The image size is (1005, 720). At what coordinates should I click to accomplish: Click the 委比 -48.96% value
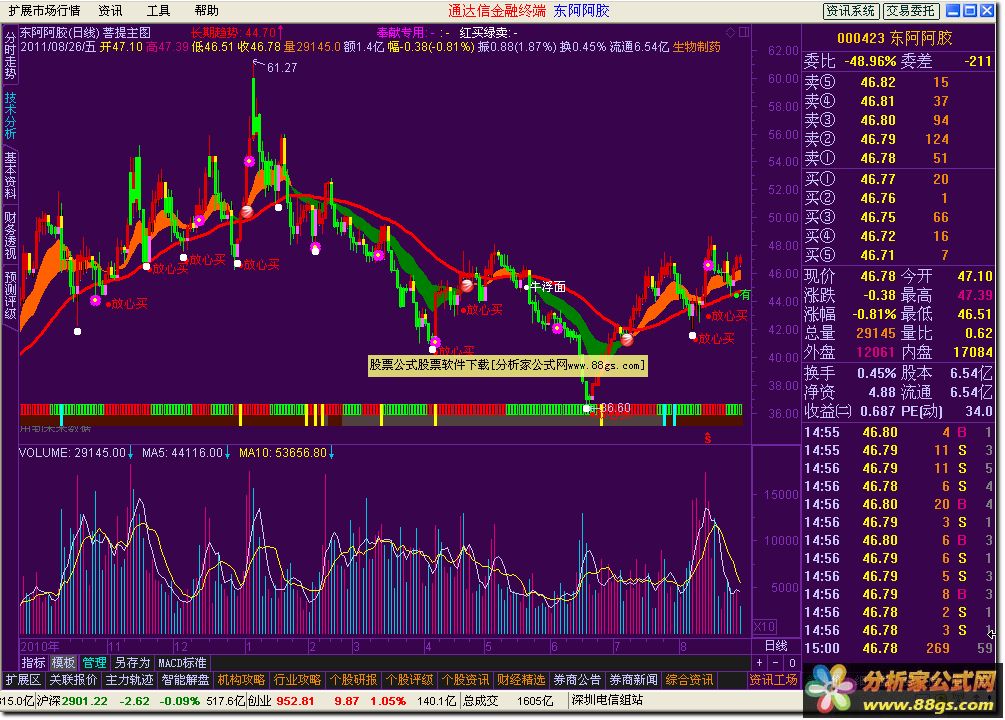pyautogui.click(x=870, y=62)
